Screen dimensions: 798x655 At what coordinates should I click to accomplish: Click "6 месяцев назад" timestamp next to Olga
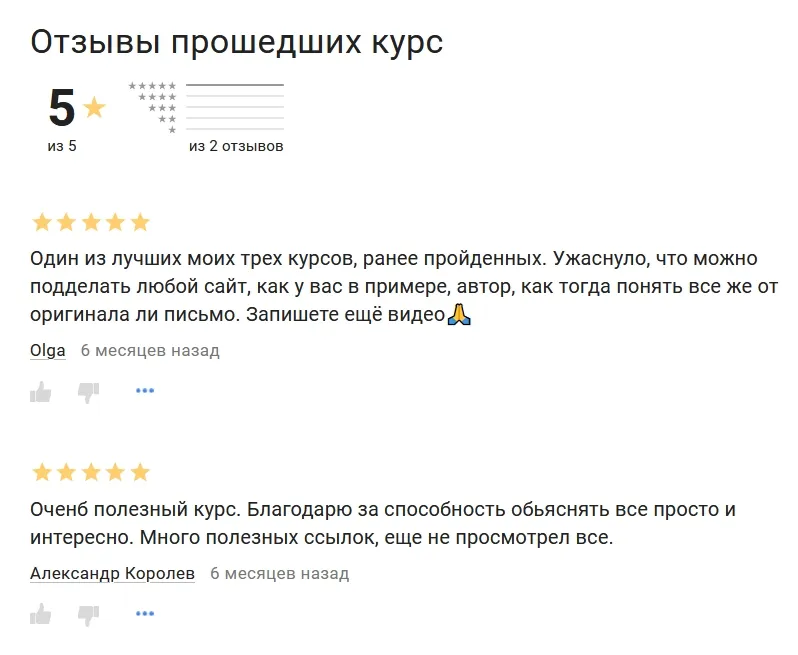click(x=150, y=351)
